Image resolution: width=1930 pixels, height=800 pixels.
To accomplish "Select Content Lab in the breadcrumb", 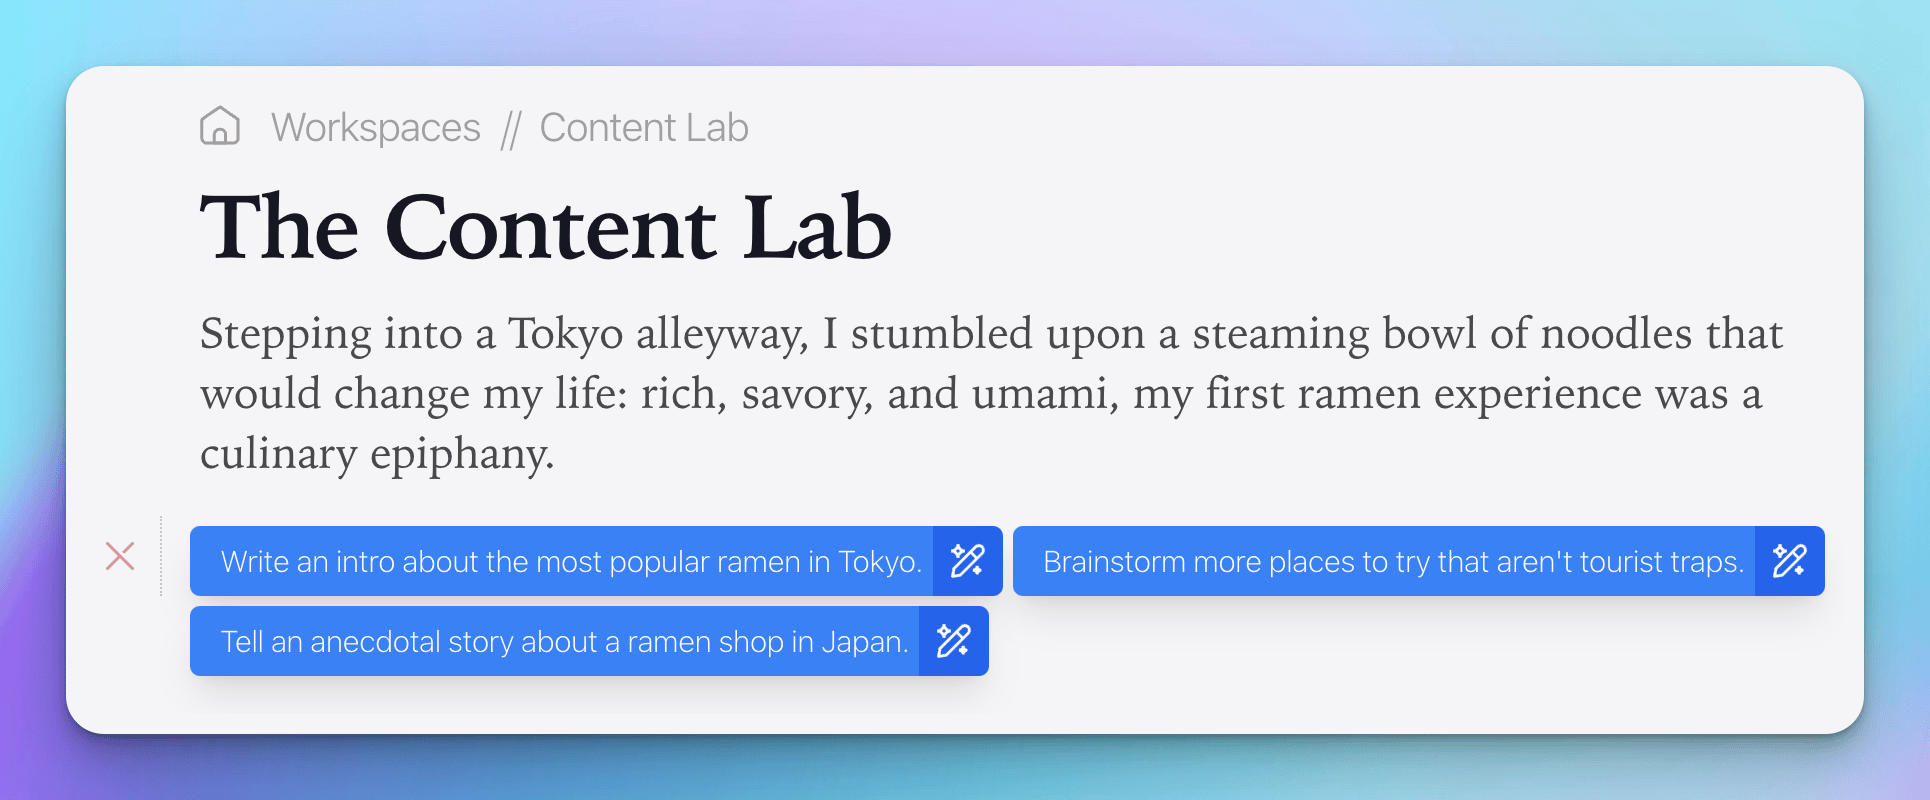I will tap(643, 127).
